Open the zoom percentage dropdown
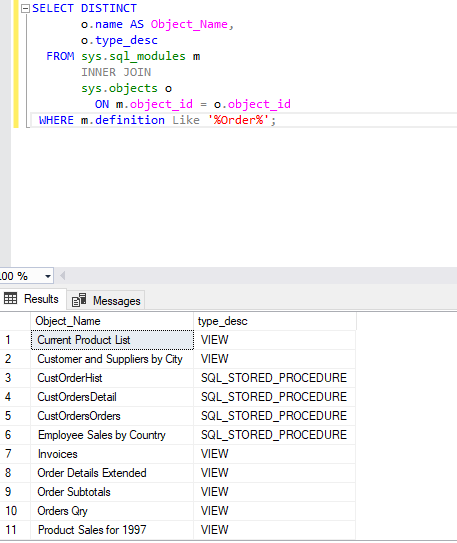457x543 pixels. point(48,276)
